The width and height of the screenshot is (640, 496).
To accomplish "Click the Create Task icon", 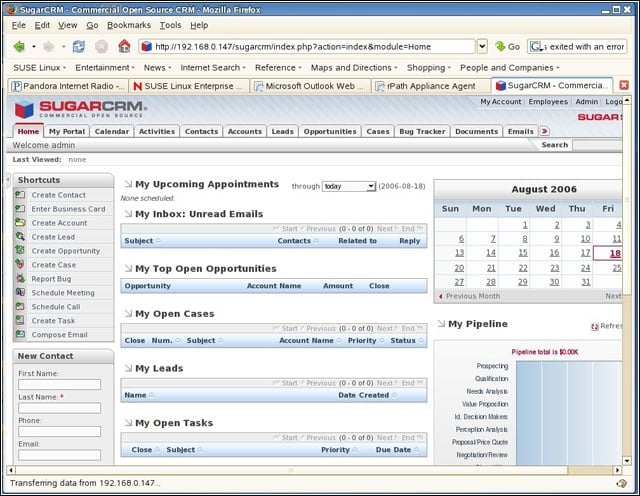I will 20,320.
